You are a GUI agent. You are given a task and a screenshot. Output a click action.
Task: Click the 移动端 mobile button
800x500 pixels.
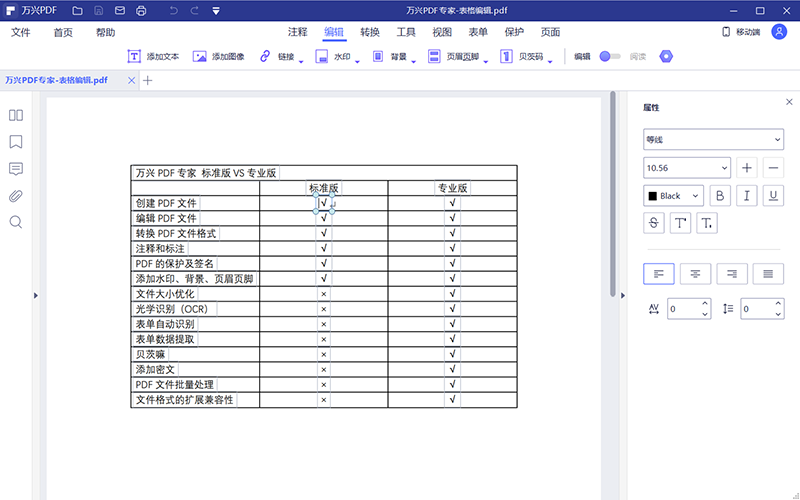740,32
